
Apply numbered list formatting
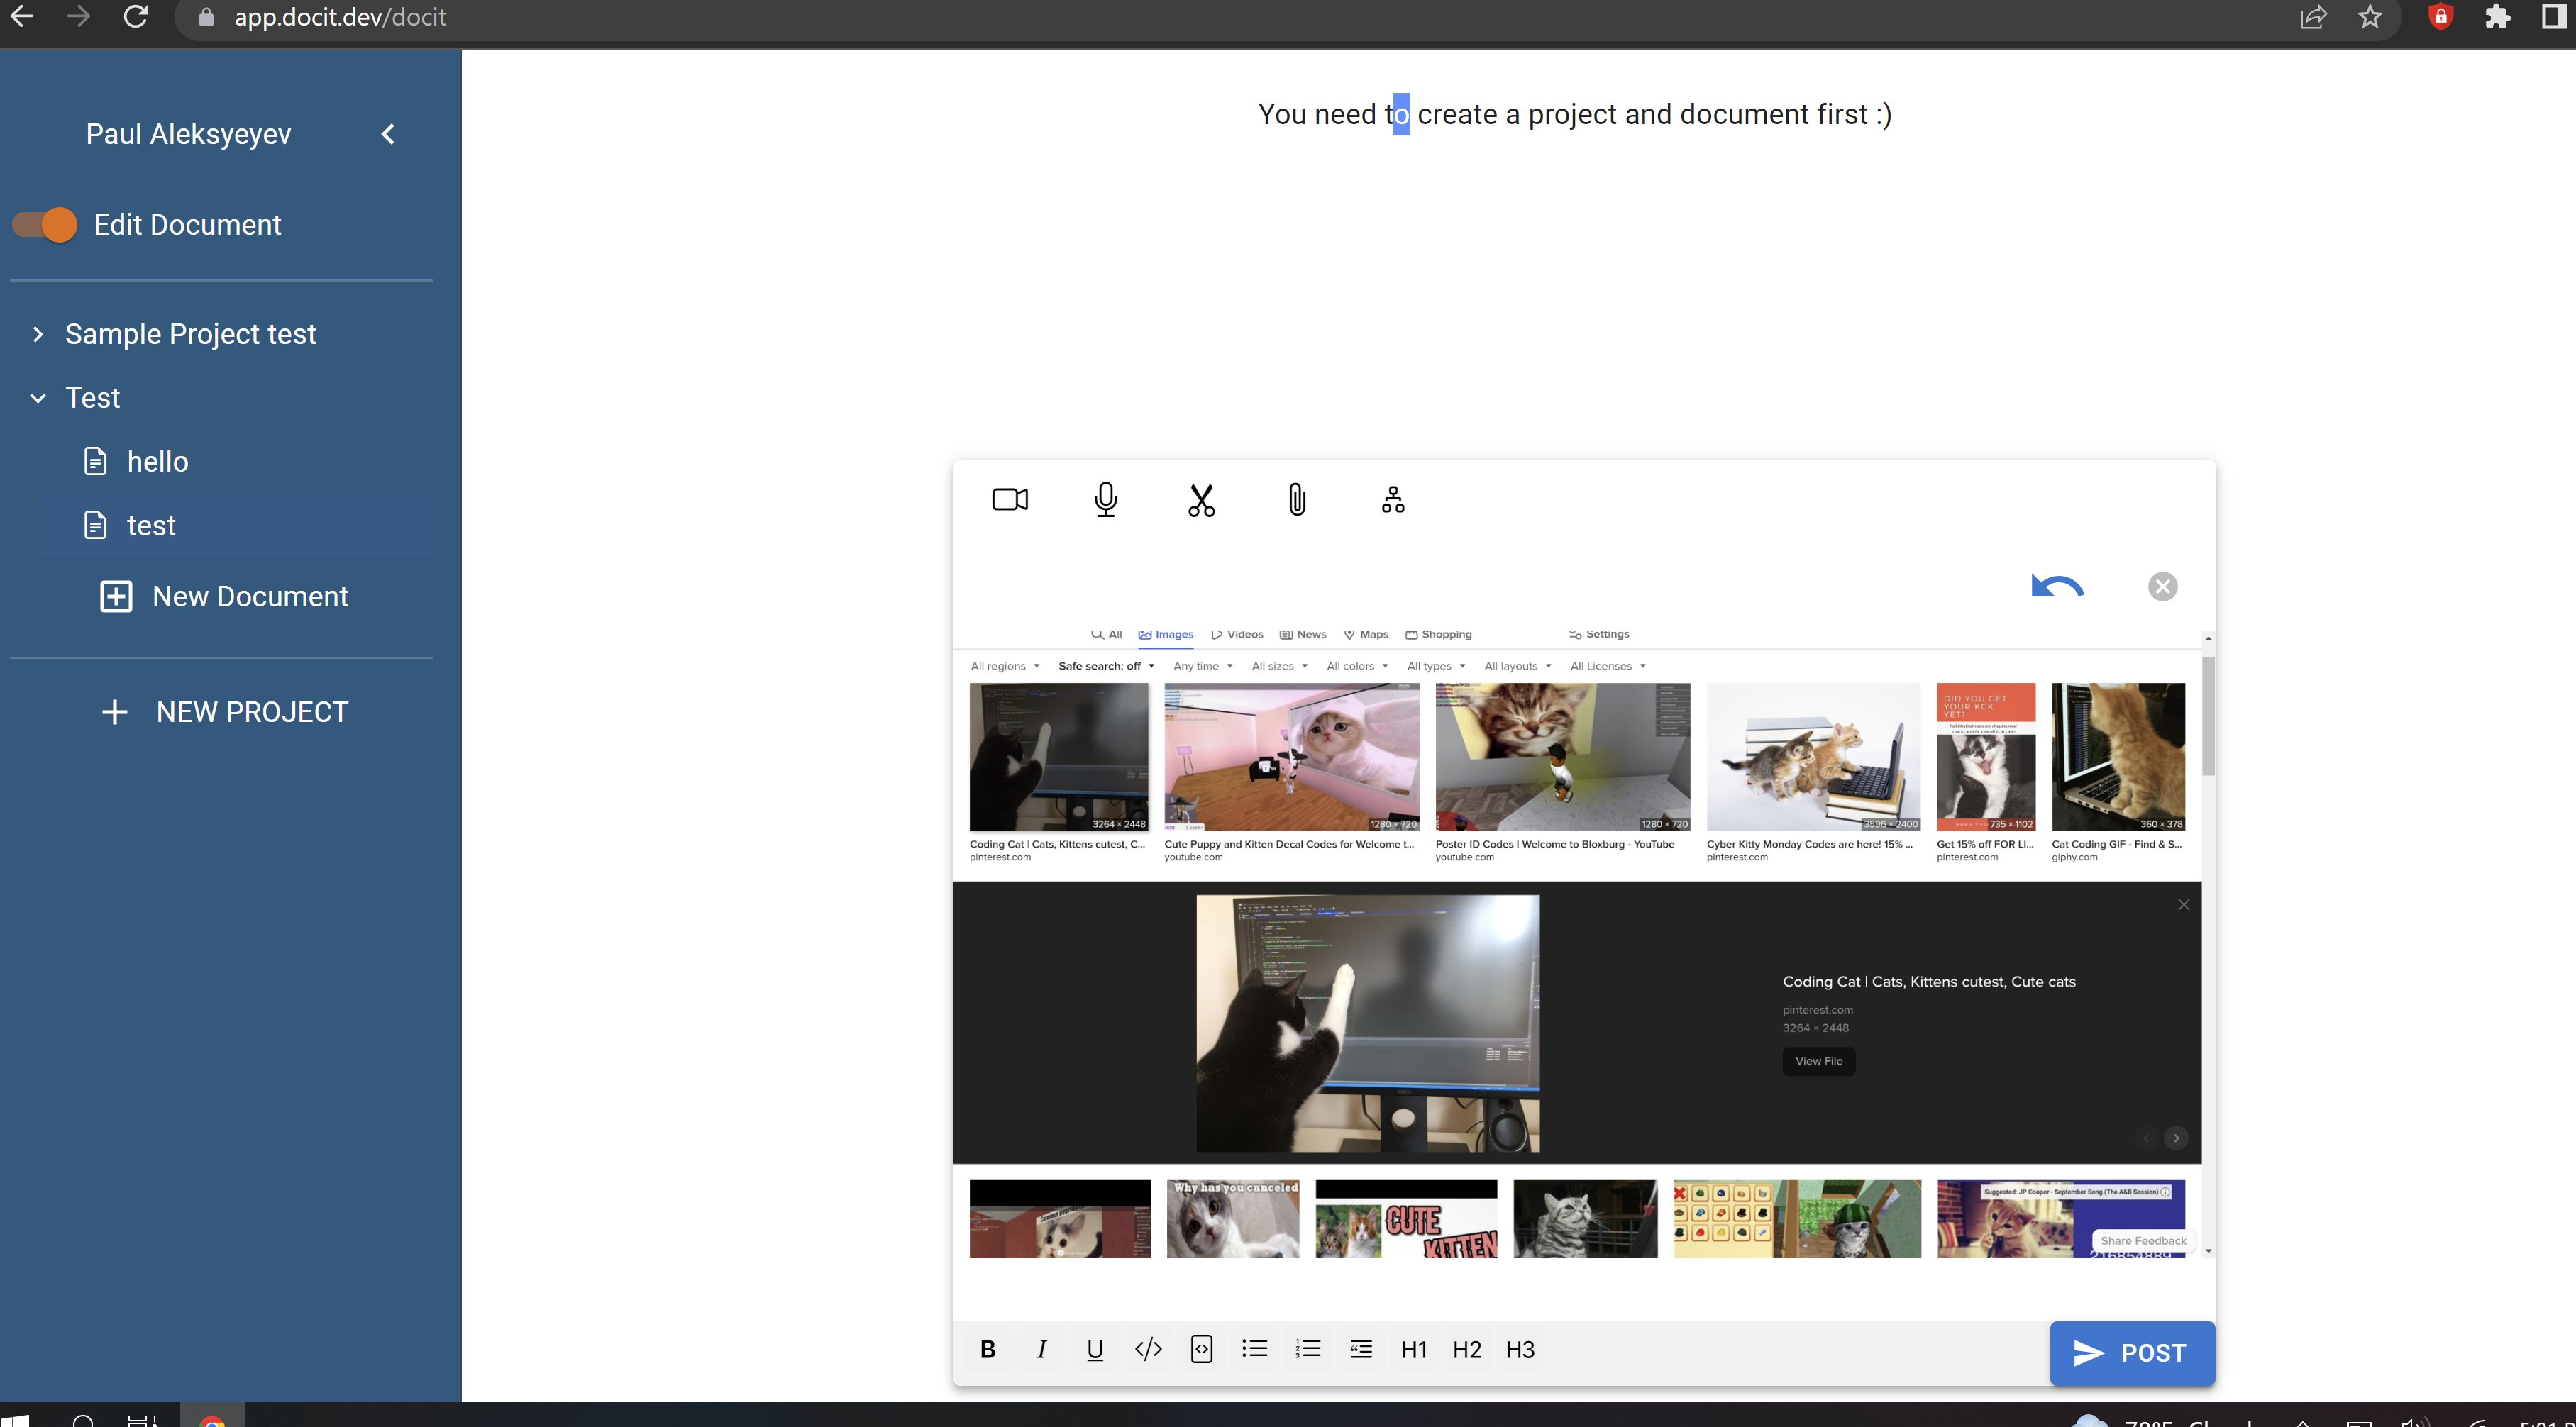coord(1308,1349)
